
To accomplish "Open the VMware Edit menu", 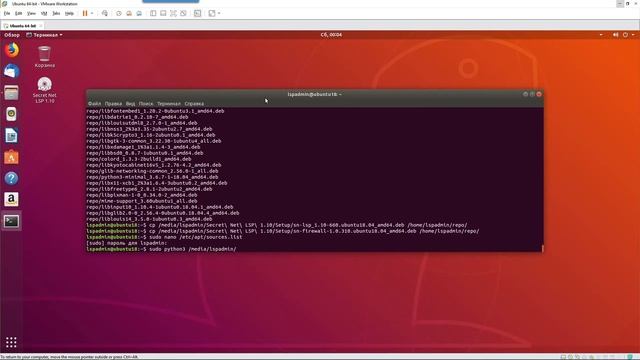I will coord(19,13).
